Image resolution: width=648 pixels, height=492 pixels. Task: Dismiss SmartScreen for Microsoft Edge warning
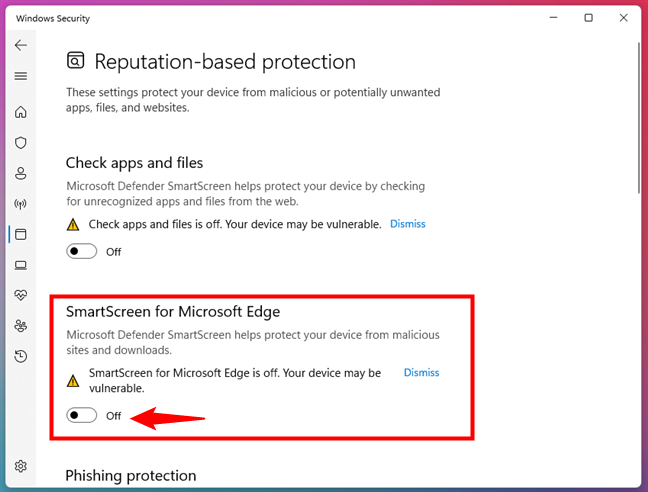coord(421,372)
